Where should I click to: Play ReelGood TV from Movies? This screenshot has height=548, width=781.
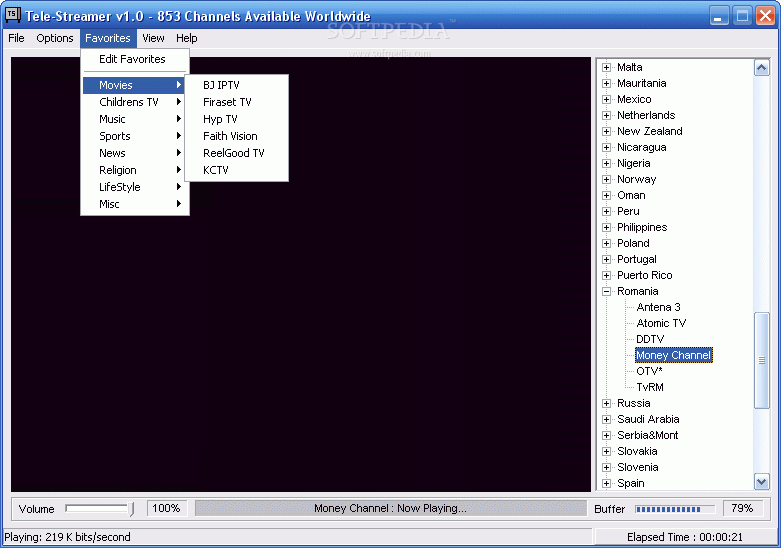point(237,153)
